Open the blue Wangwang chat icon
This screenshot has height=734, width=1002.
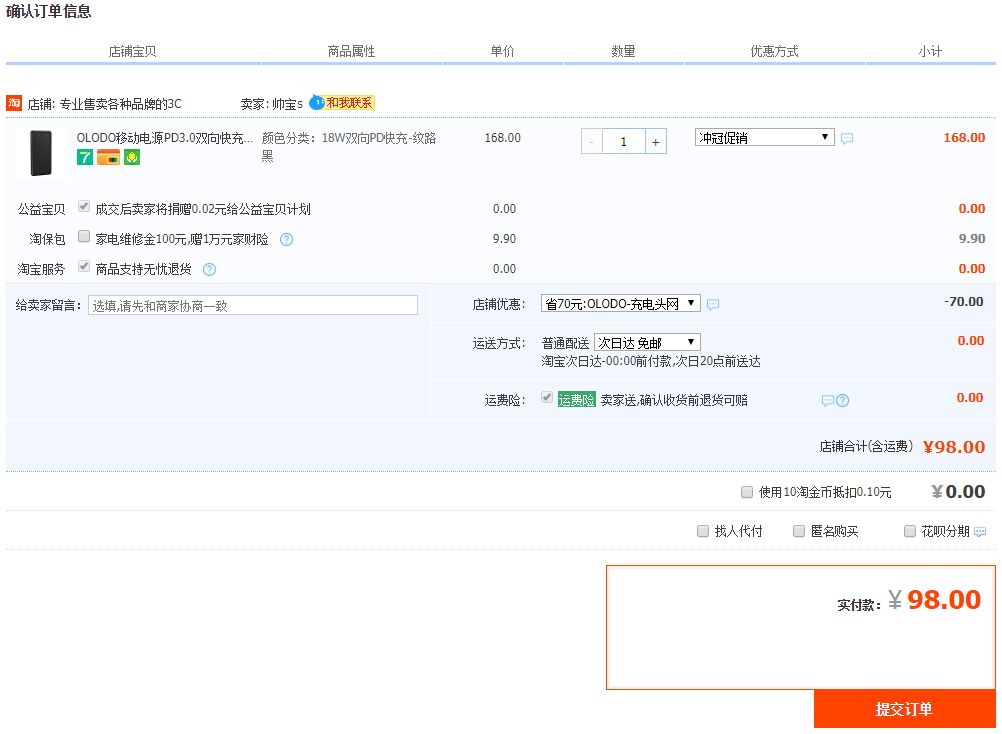[316, 102]
